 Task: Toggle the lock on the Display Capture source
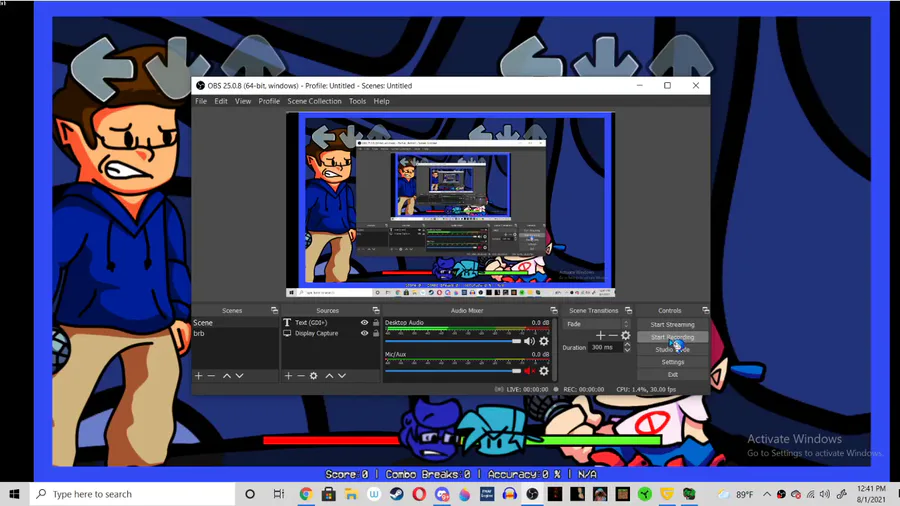(x=376, y=333)
